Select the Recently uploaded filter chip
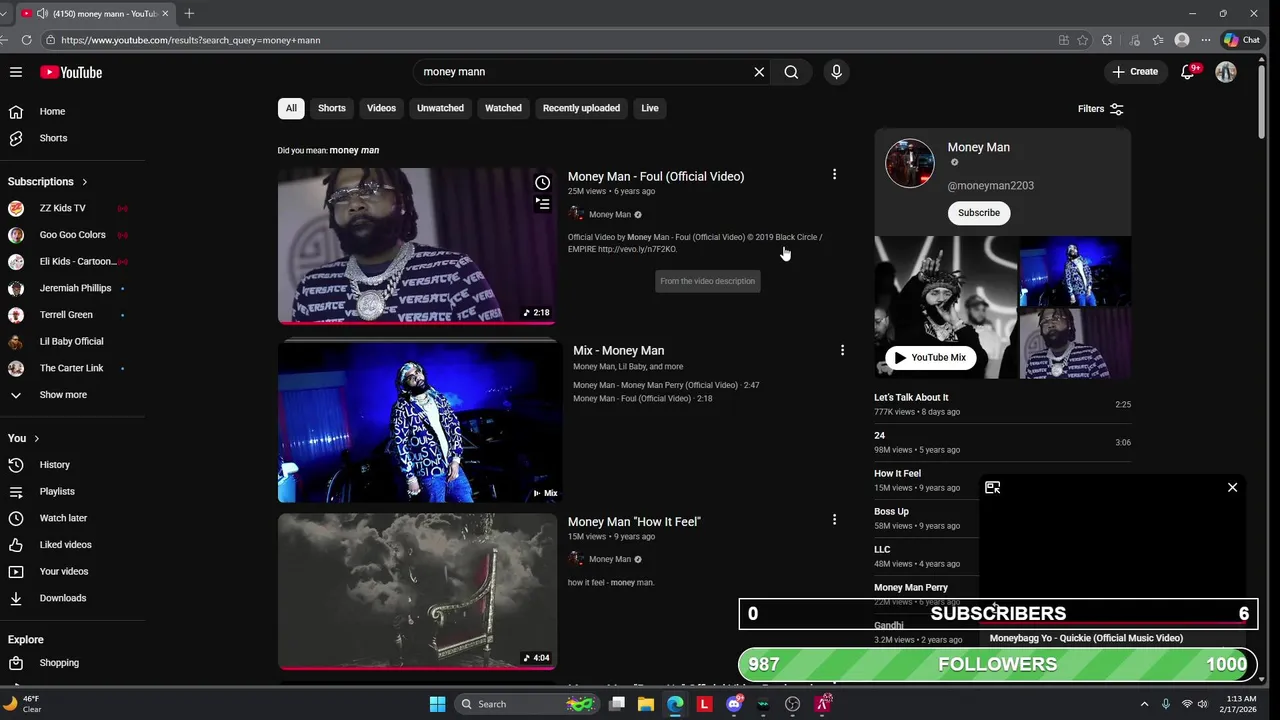The height and width of the screenshot is (720, 1280). 581,108
